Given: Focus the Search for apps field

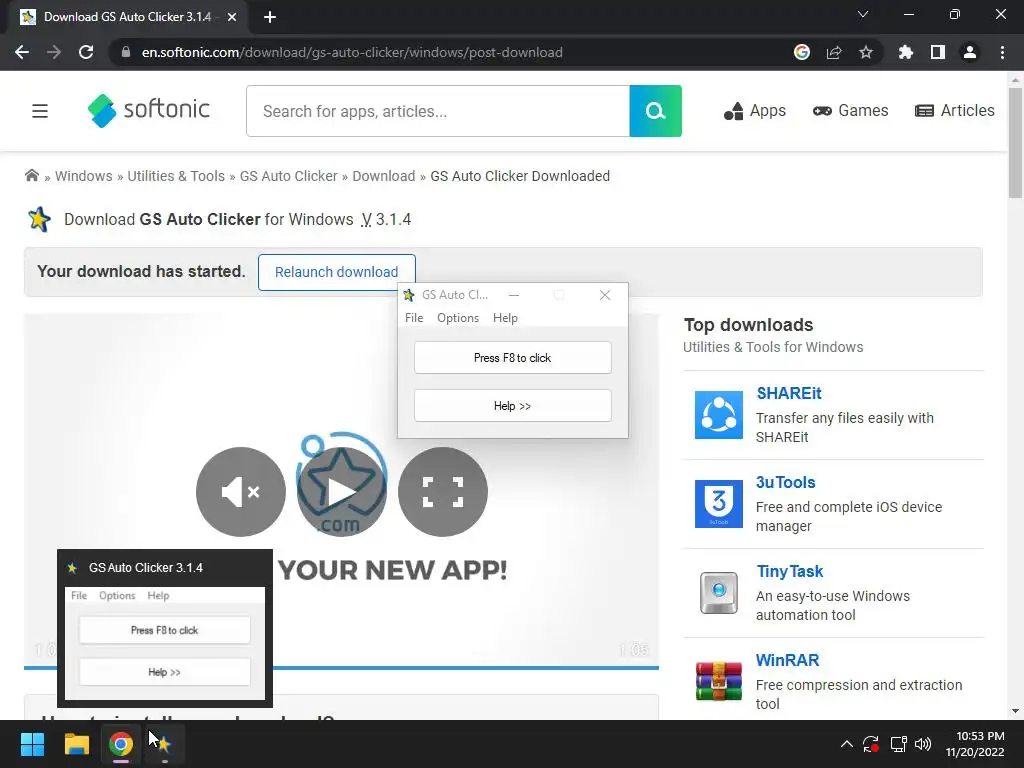Looking at the screenshot, I should tap(438, 111).
